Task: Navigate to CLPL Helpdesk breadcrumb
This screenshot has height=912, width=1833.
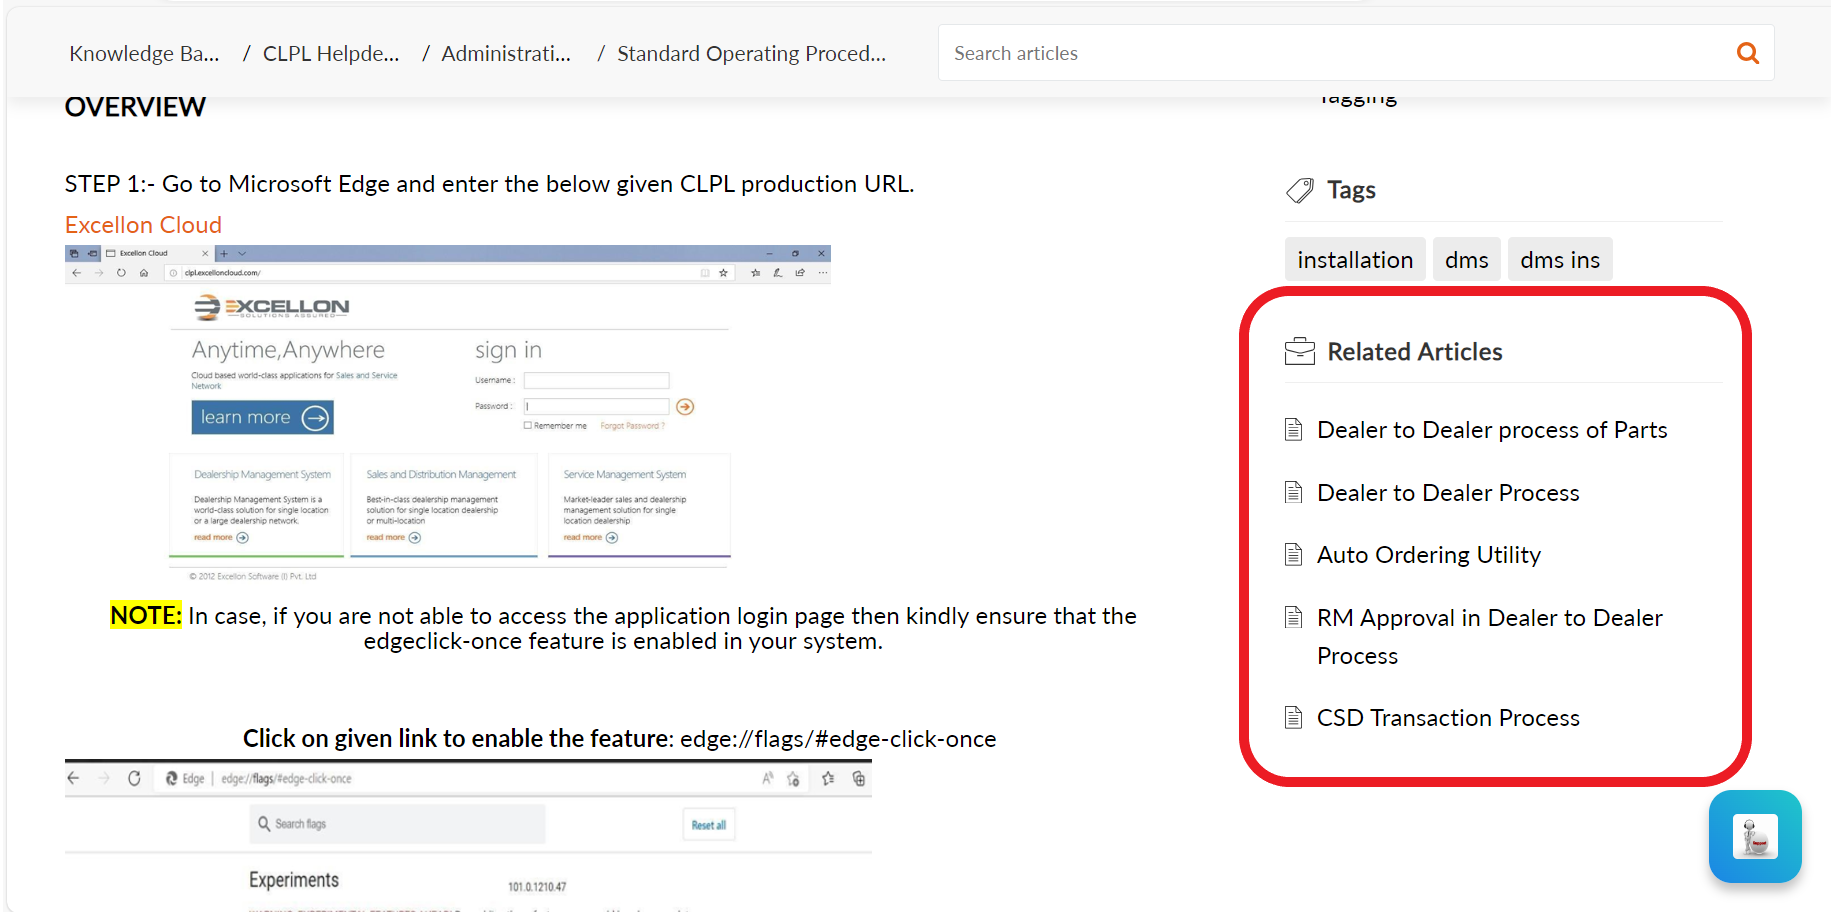Action: [330, 54]
